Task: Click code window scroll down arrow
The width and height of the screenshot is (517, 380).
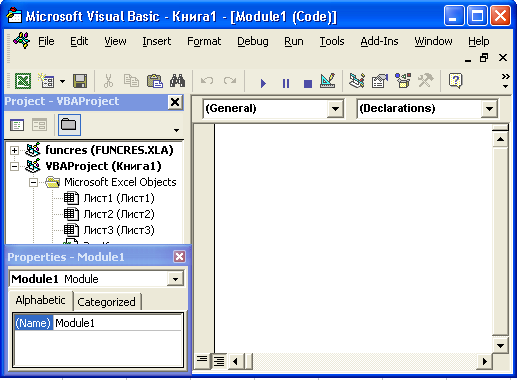Action: click(500, 346)
